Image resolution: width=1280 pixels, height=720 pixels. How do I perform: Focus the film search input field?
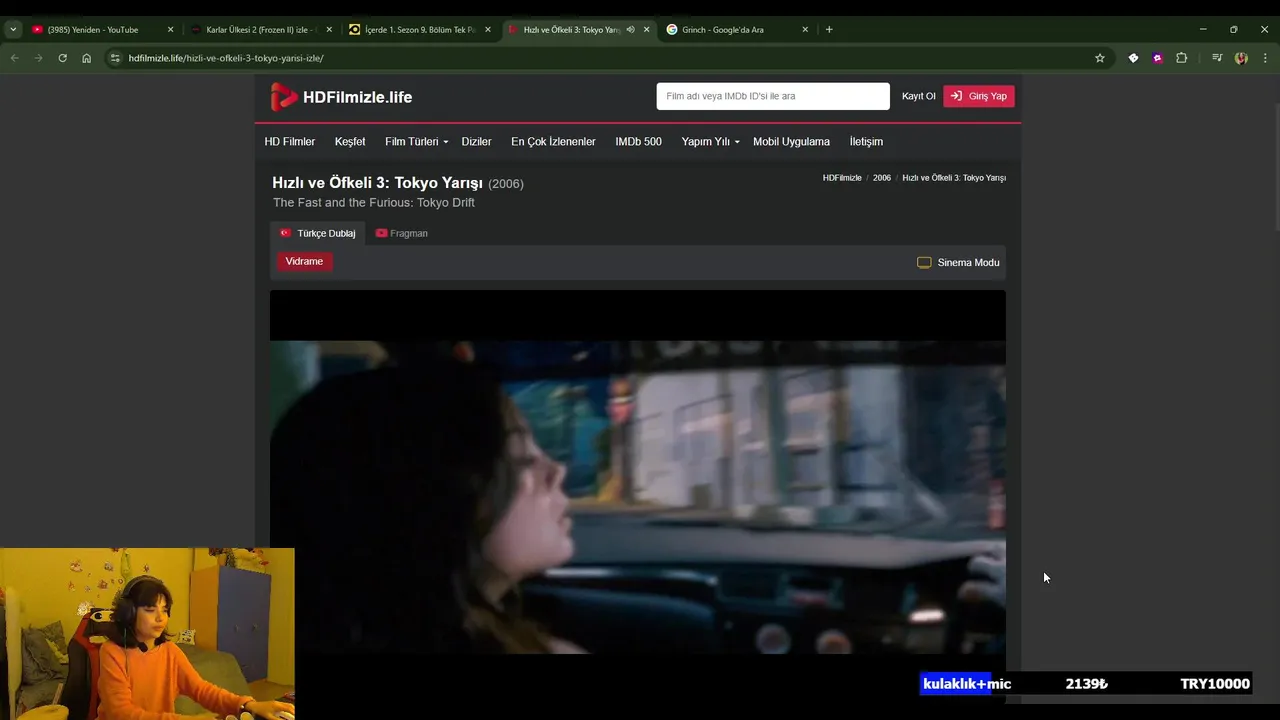pyautogui.click(x=773, y=96)
